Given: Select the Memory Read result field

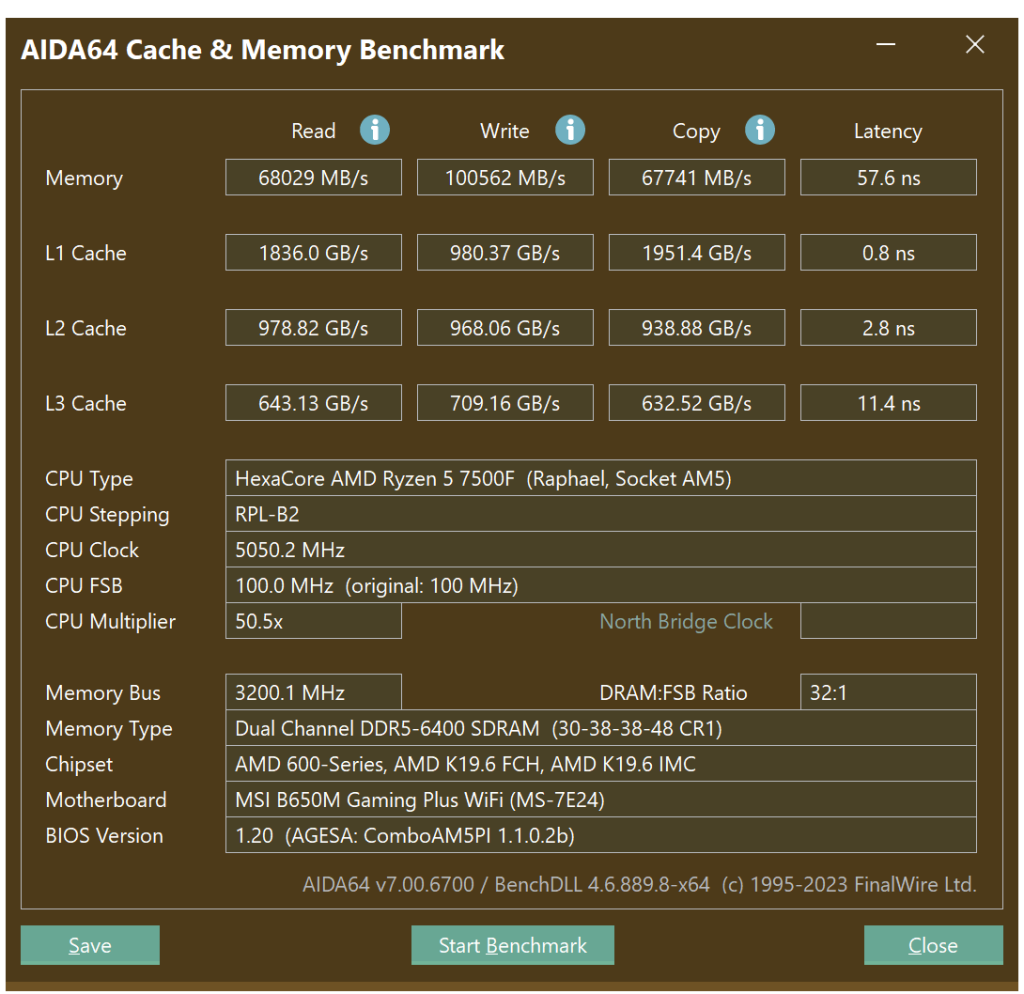Looking at the screenshot, I should pyautogui.click(x=313, y=178).
